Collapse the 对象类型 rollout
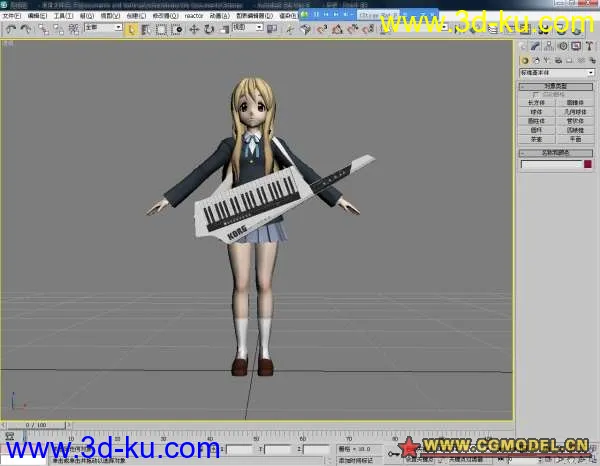The height and width of the screenshot is (466, 600). click(x=556, y=86)
